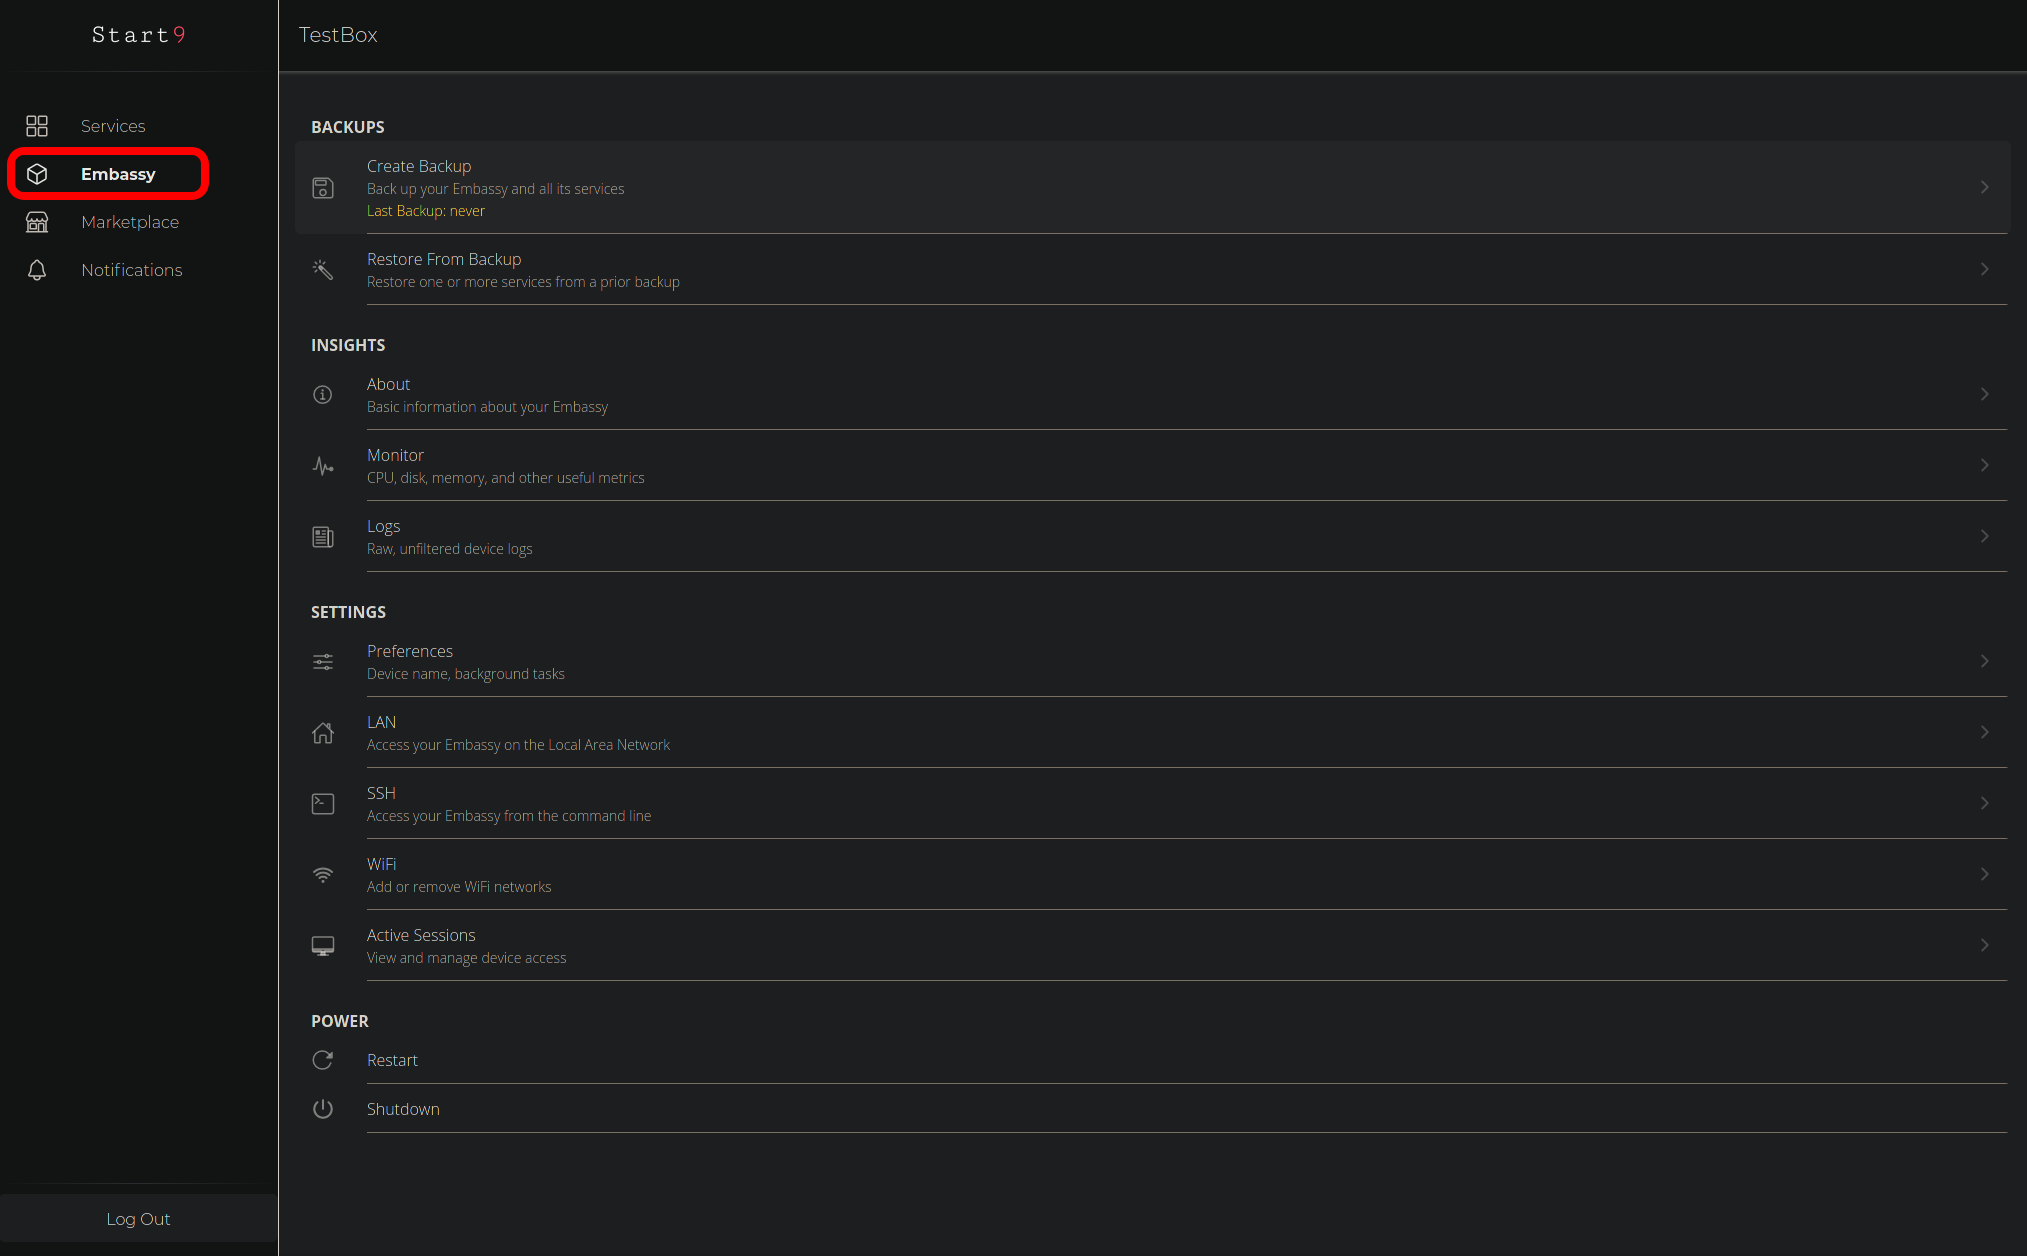Click the Restart option text
The image size is (2027, 1256).
[x=392, y=1060]
